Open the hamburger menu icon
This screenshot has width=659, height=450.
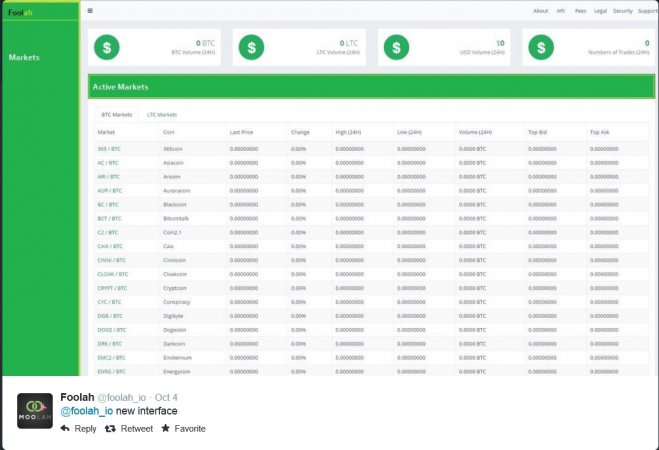pyautogui.click(x=90, y=11)
